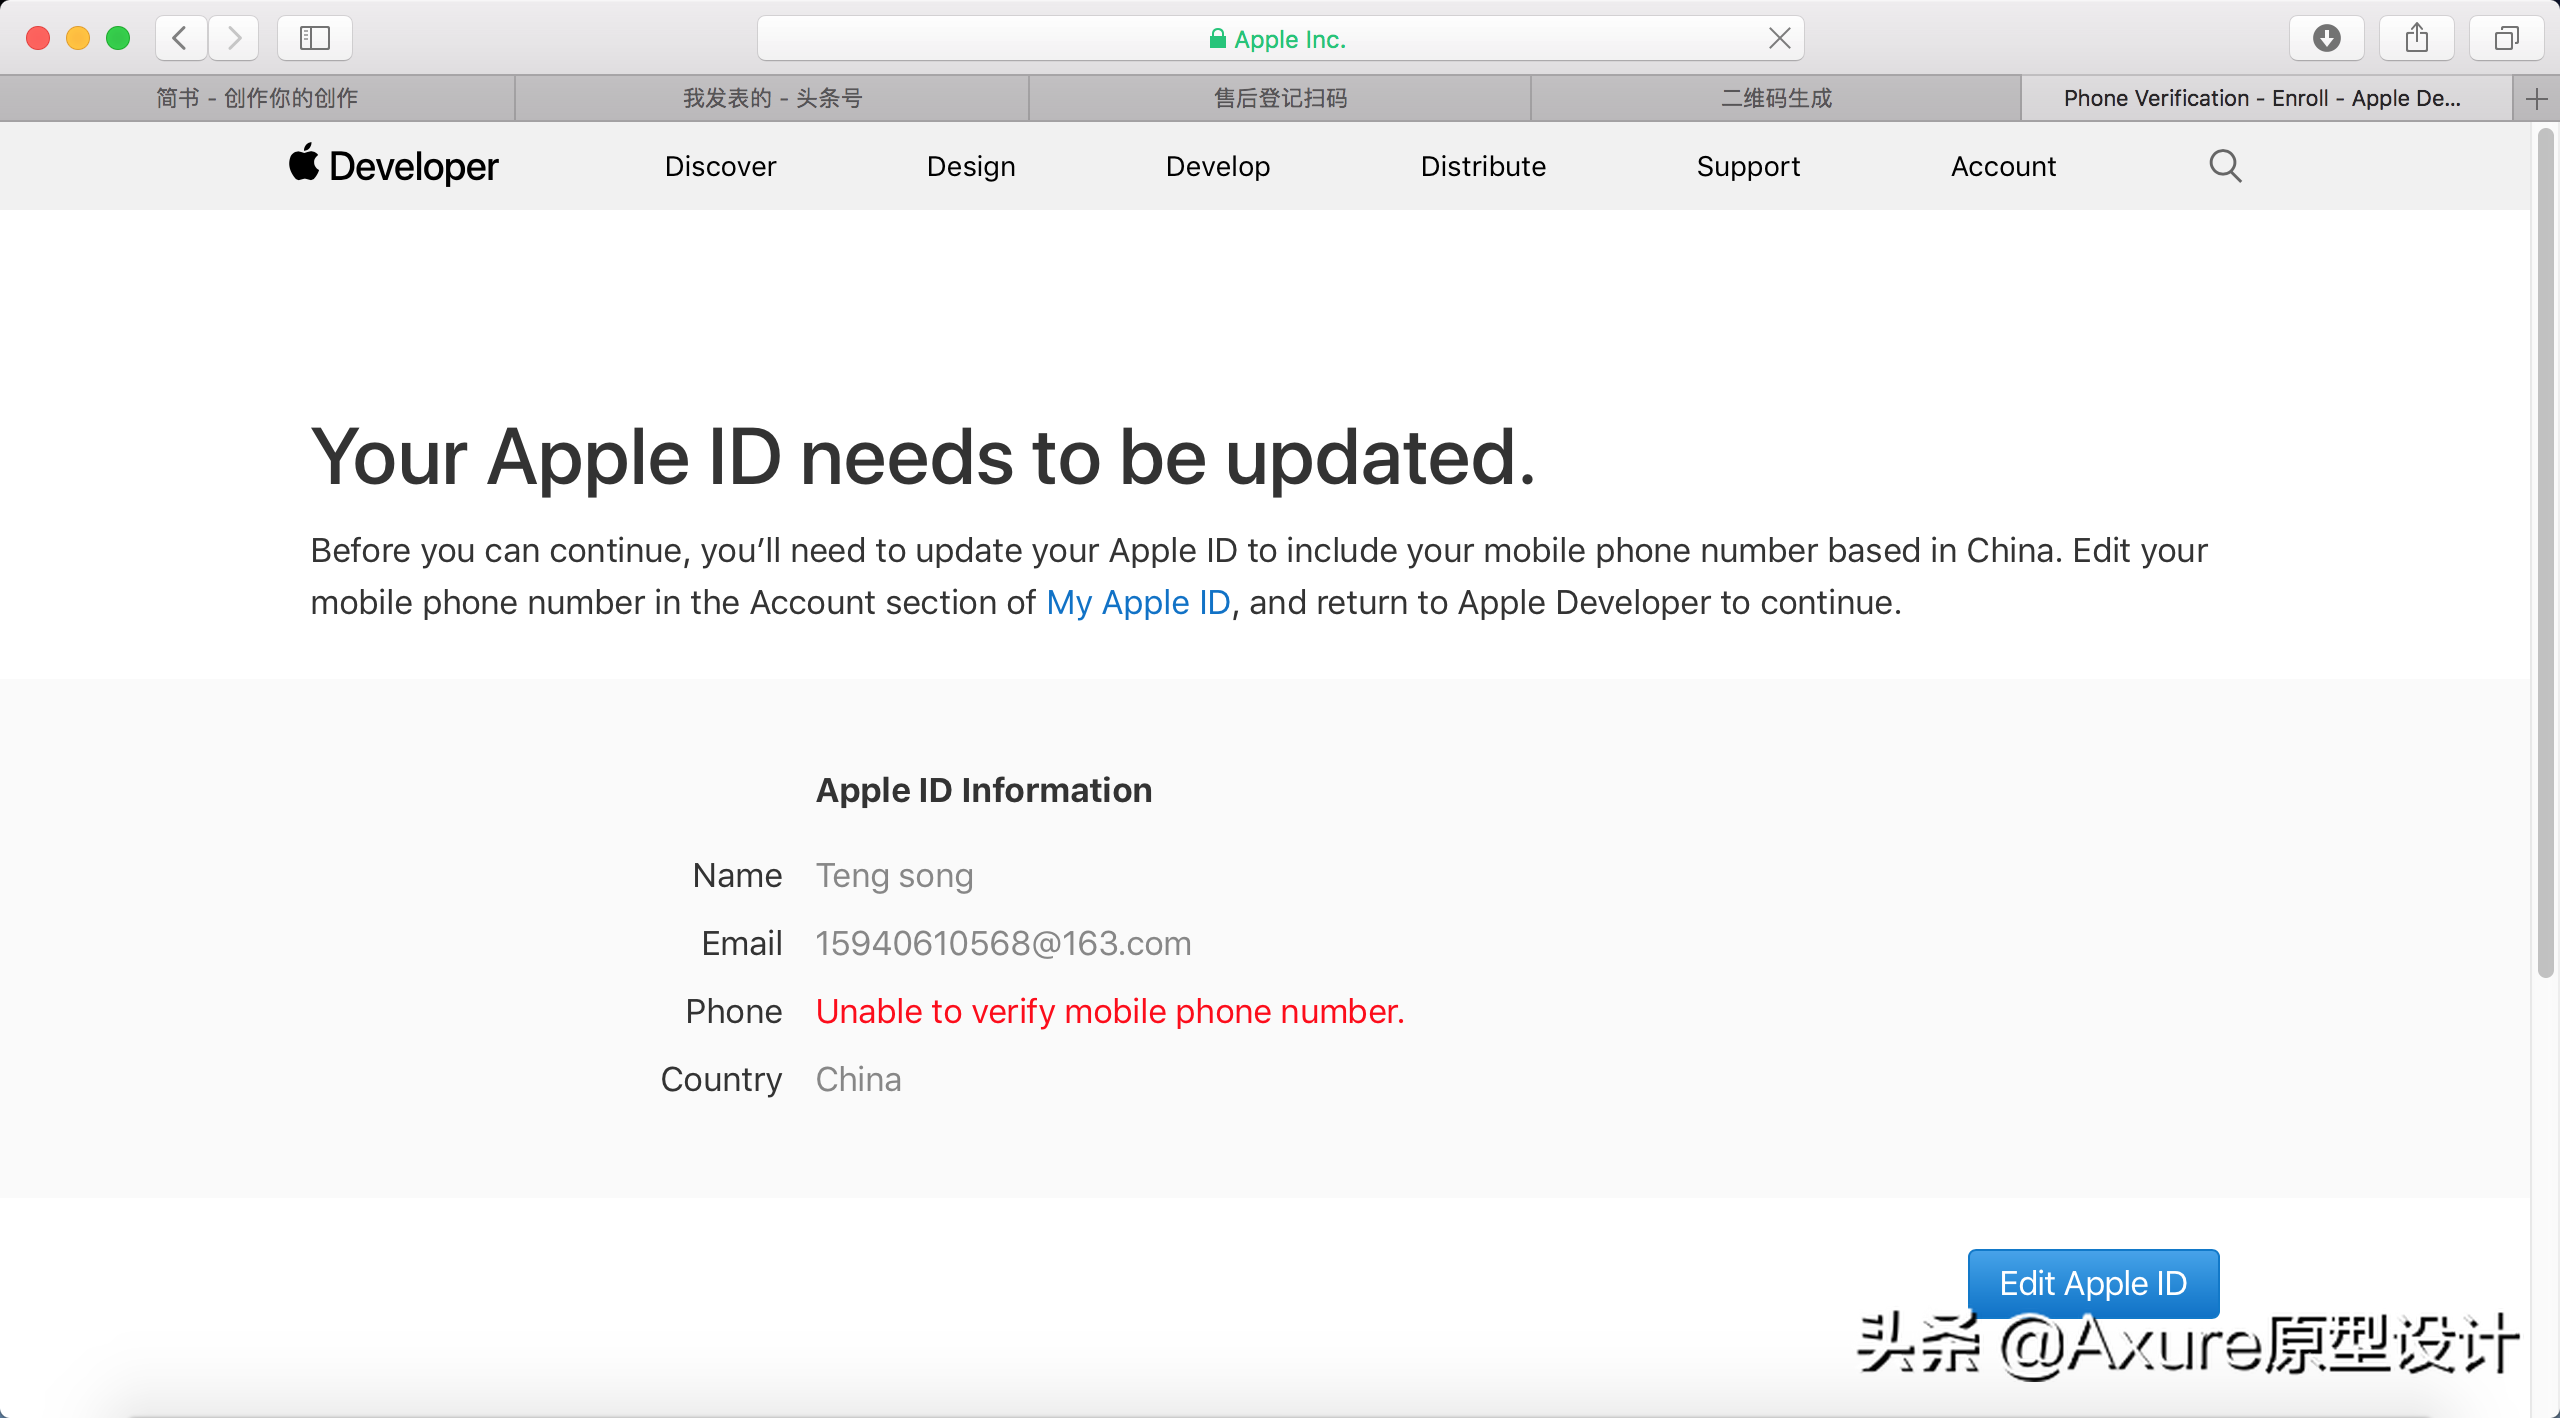Click the name value Teng song
2560x1418 pixels.
(894, 875)
